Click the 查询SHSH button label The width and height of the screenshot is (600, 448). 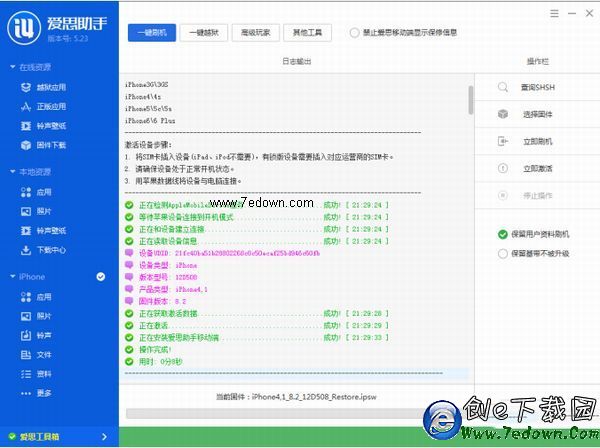point(538,87)
